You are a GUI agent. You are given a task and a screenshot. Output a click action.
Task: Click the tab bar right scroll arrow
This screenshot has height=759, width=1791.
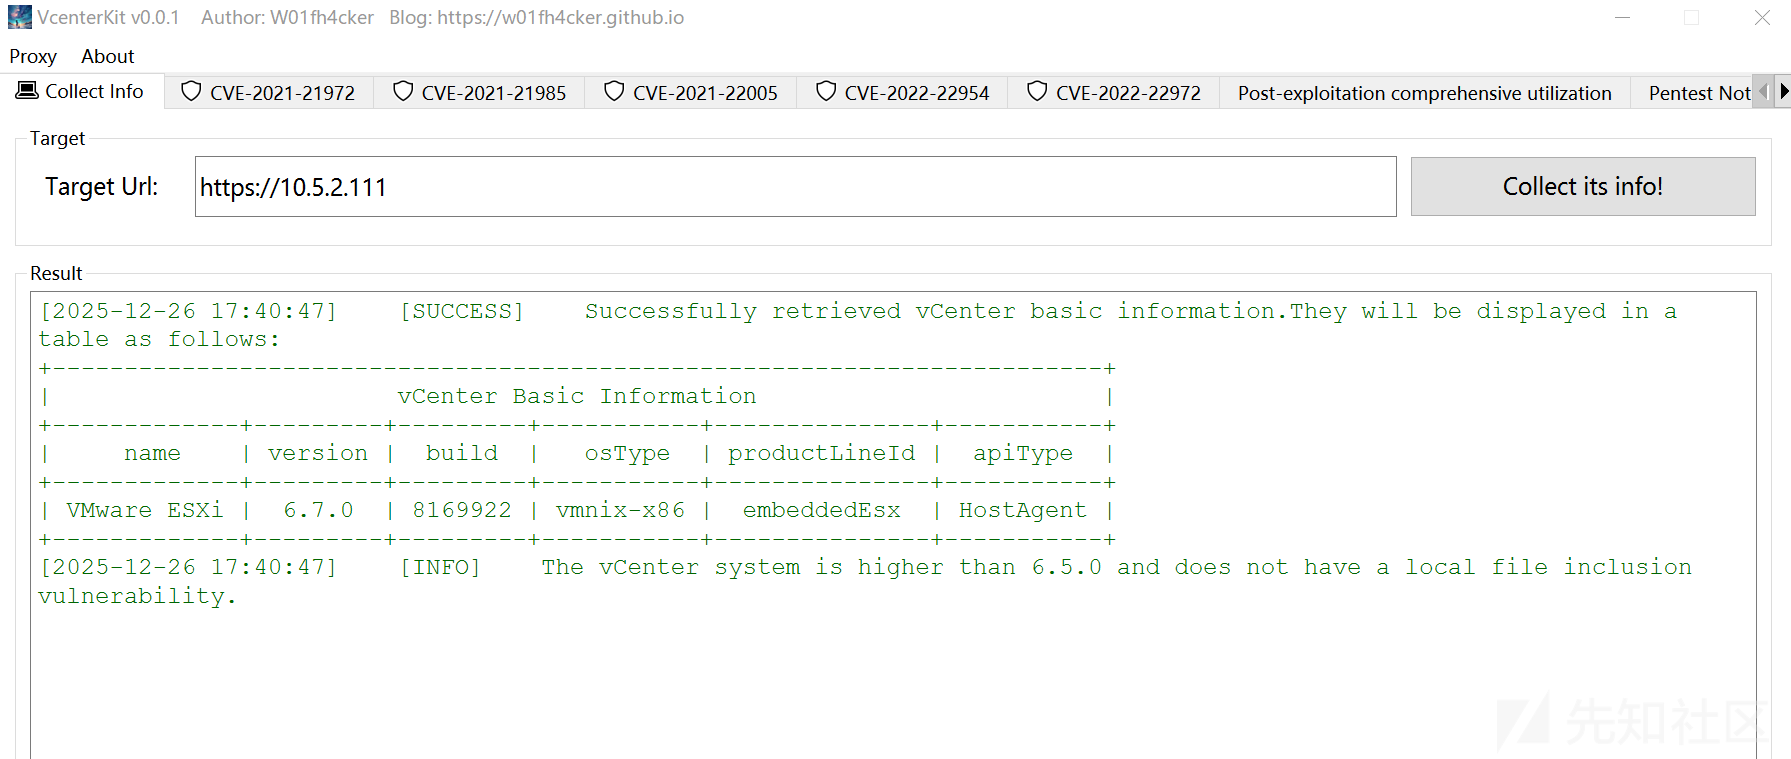pos(1783,91)
